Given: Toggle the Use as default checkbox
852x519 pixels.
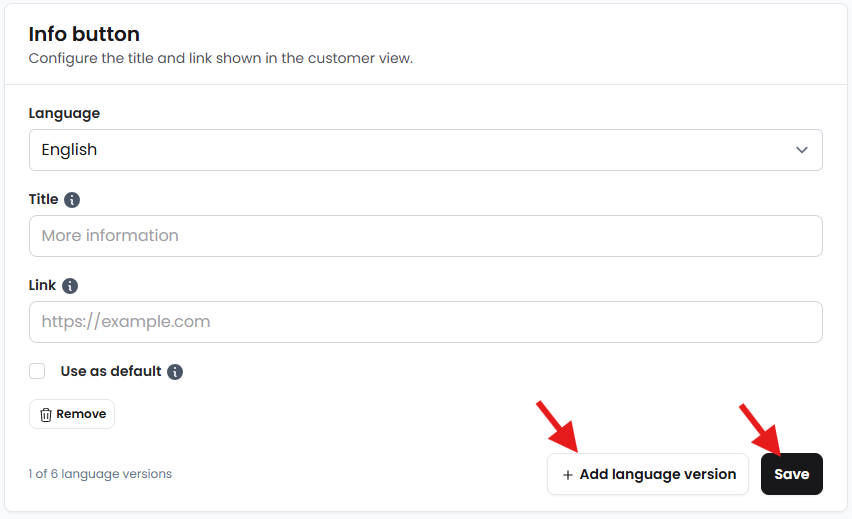Looking at the screenshot, I should (37, 371).
